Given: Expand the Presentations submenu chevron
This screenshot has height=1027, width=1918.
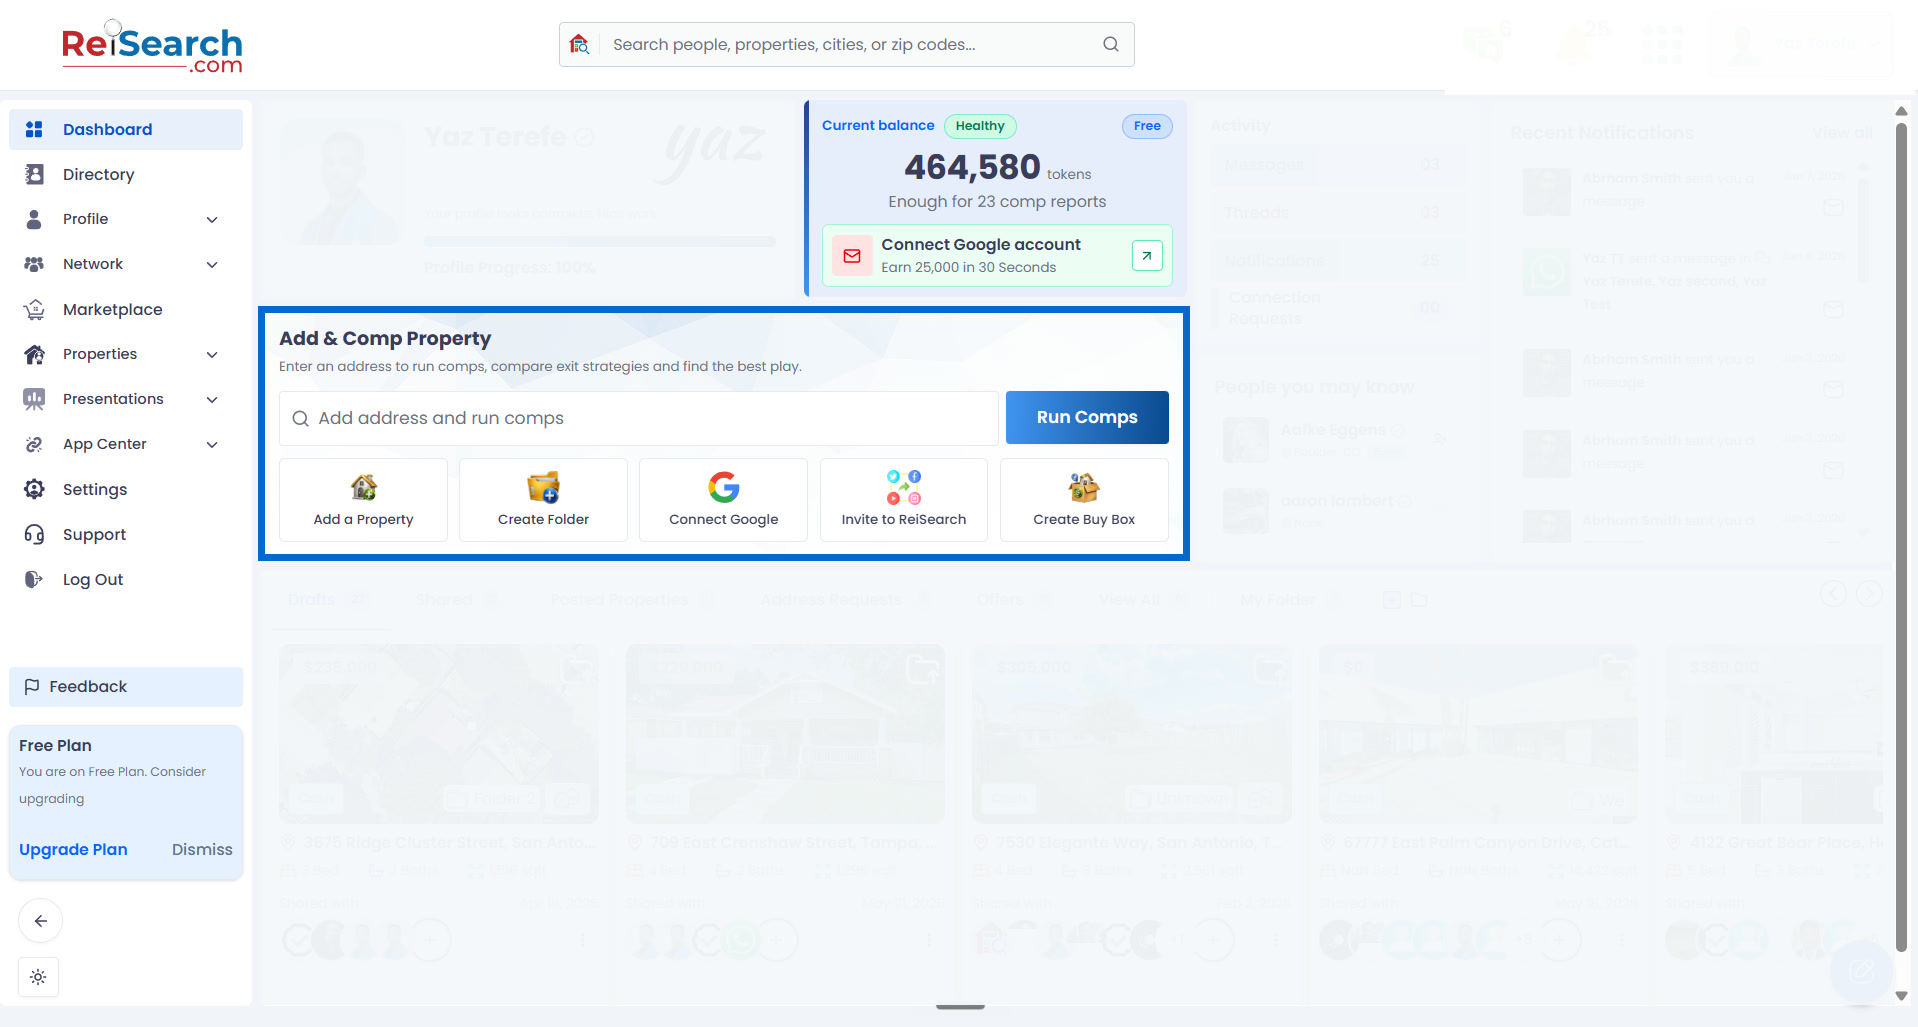Looking at the screenshot, I should [212, 399].
